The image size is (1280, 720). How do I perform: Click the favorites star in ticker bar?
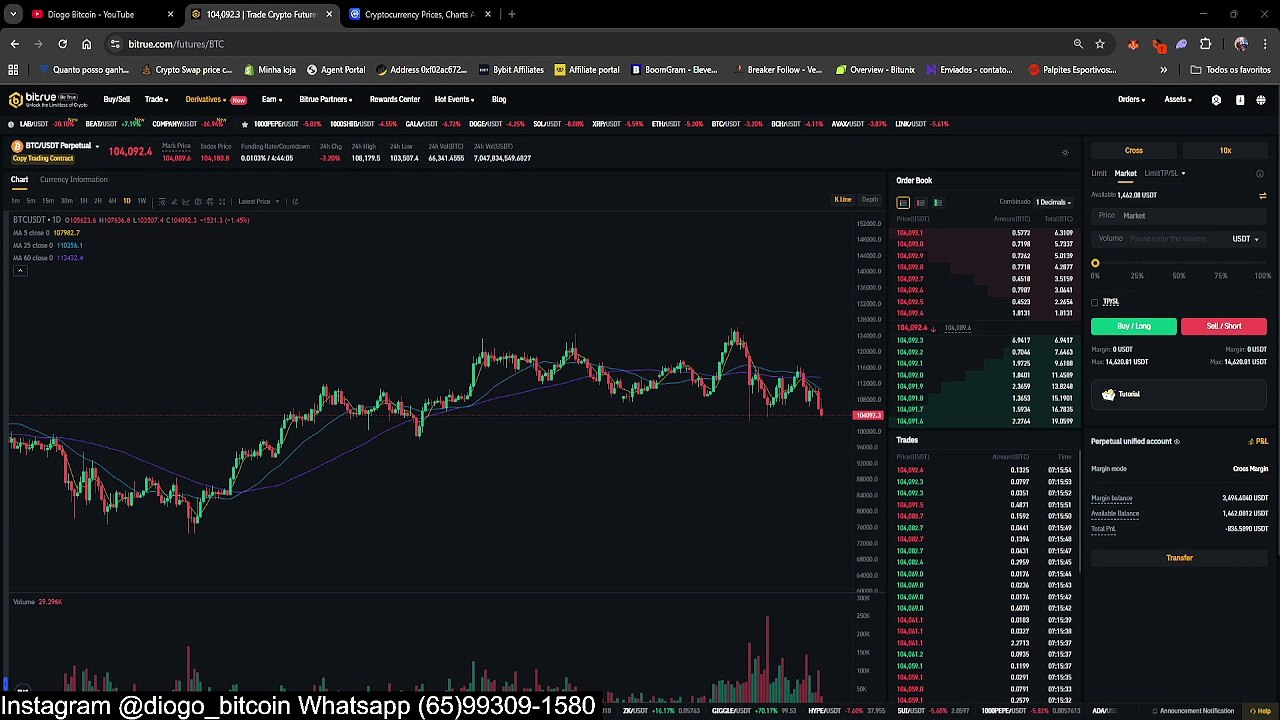(244, 124)
